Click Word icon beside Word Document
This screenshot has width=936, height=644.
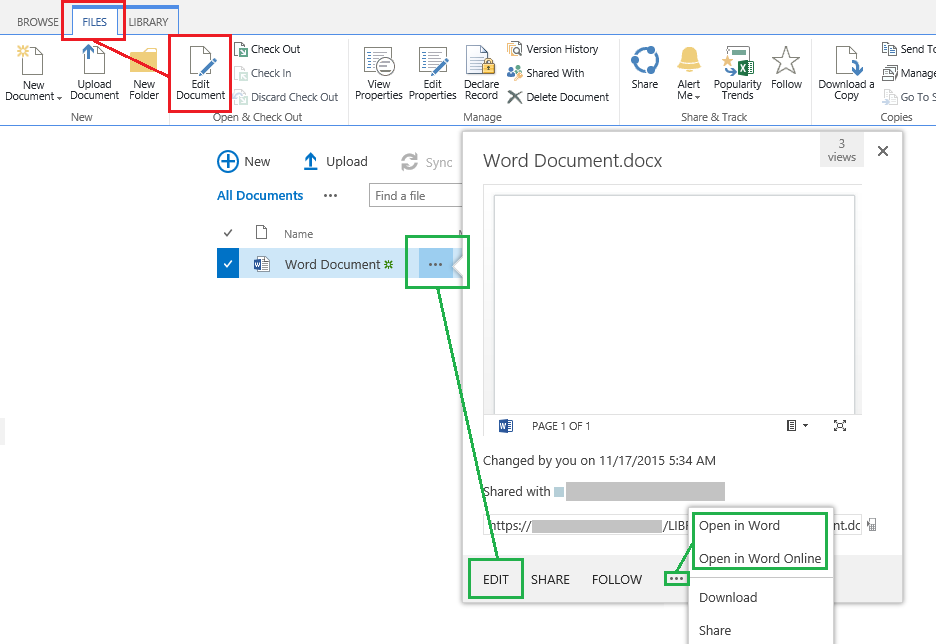click(261, 264)
